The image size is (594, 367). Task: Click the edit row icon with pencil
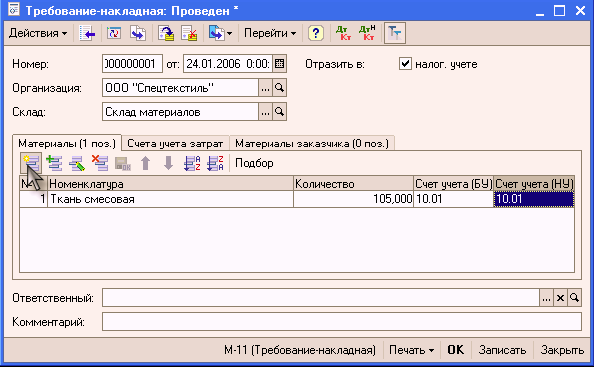click(77, 163)
